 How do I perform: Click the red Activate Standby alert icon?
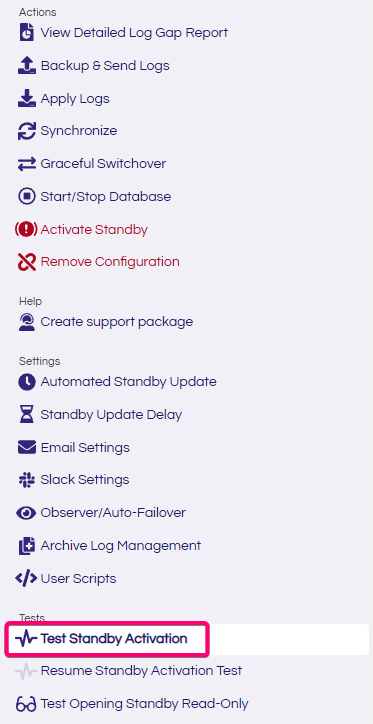(26, 229)
